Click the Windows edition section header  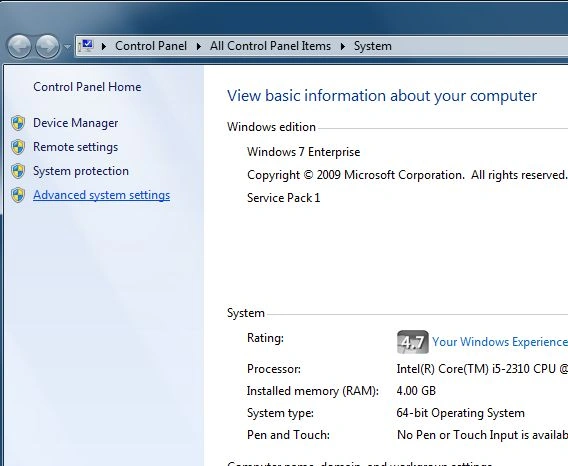[x=271, y=127]
